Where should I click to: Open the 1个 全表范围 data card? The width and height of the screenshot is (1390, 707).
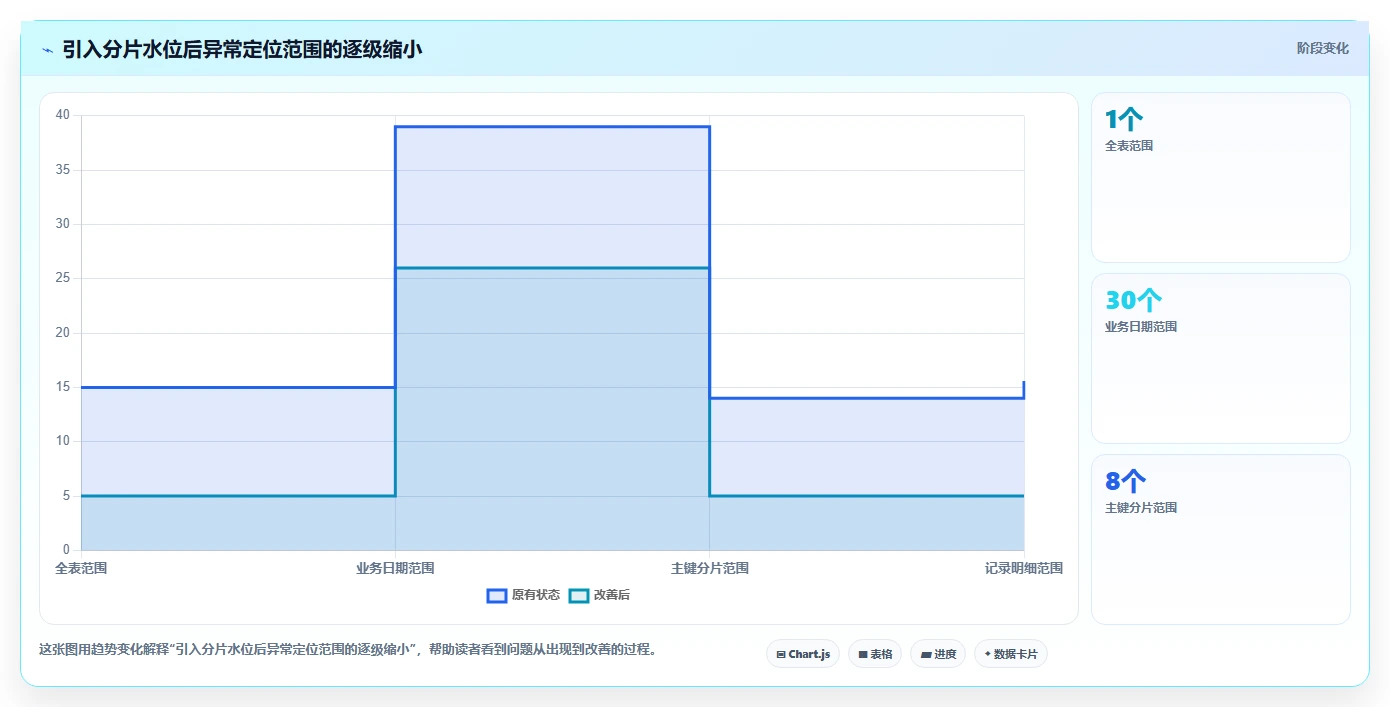(x=1220, y=178)
